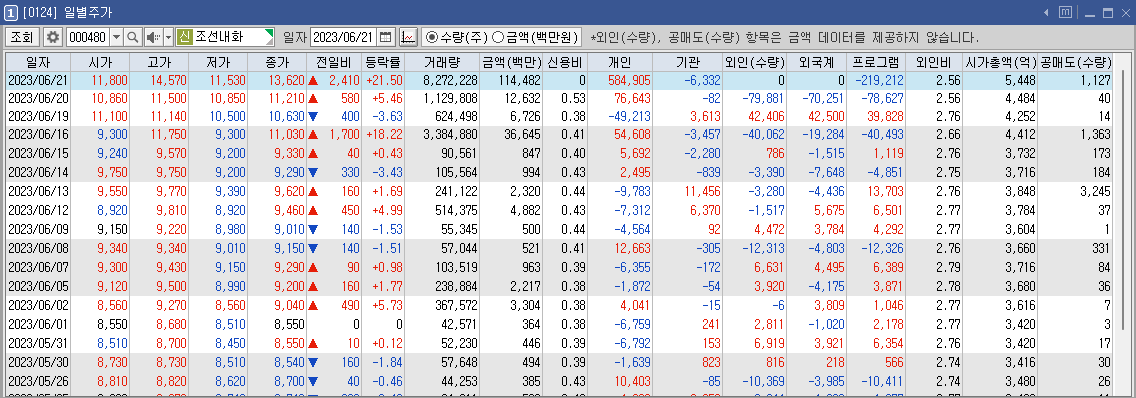Open the chart view icon
Image resolution: width=1136 pixels, height=398 pixels.
point(408,37)
